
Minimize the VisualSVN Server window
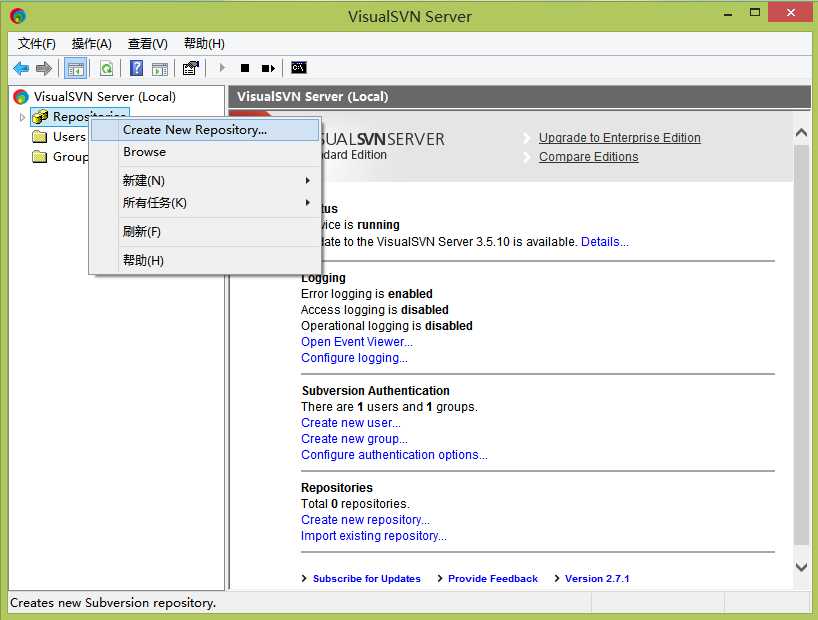(x=728, y=13)
